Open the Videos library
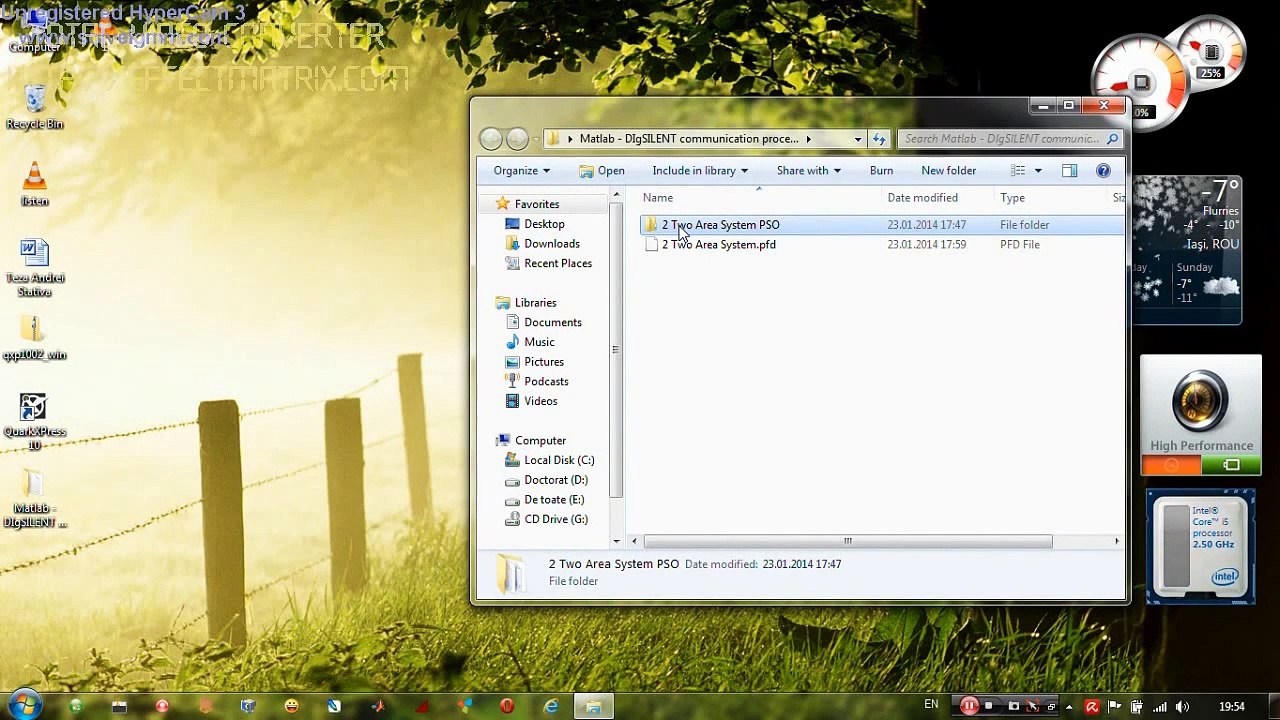The image size is (1280, 720). (x=540, y=401)
